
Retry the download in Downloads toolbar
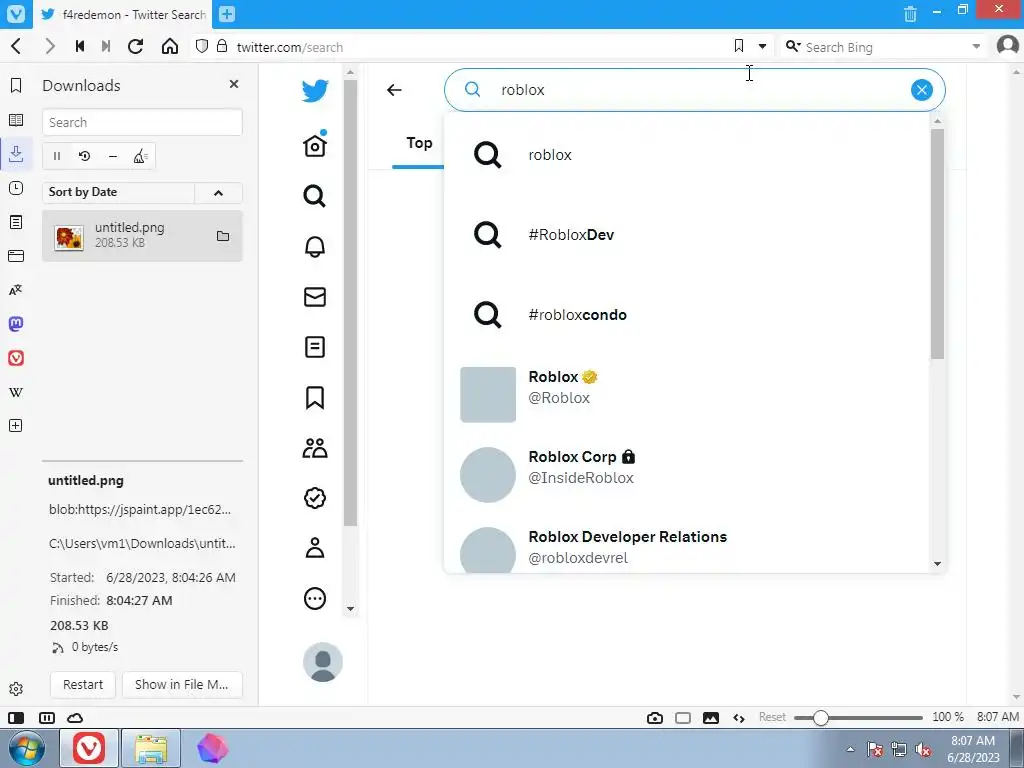84,156
